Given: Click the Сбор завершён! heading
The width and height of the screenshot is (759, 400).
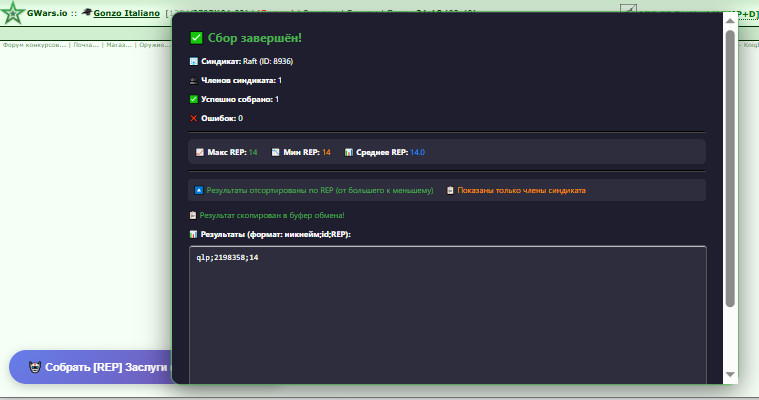Looking at the screenshot, I should 255,38.
